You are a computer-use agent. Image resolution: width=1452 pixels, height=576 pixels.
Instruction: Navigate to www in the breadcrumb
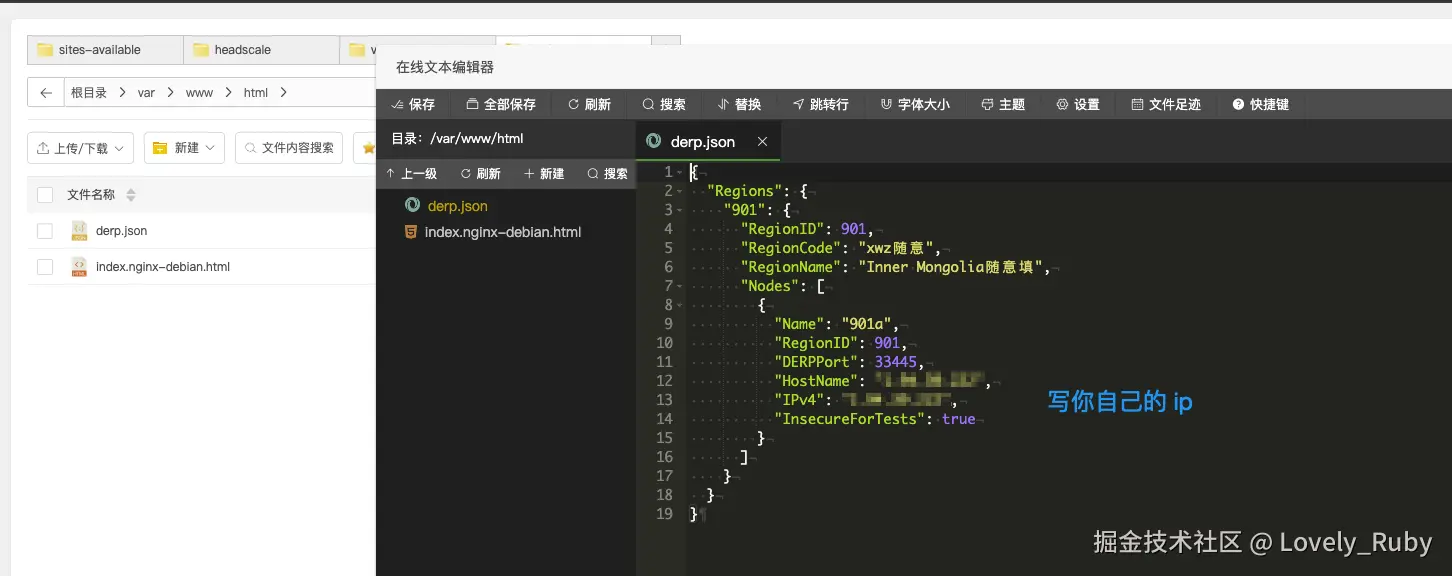[x=199, y=92]
